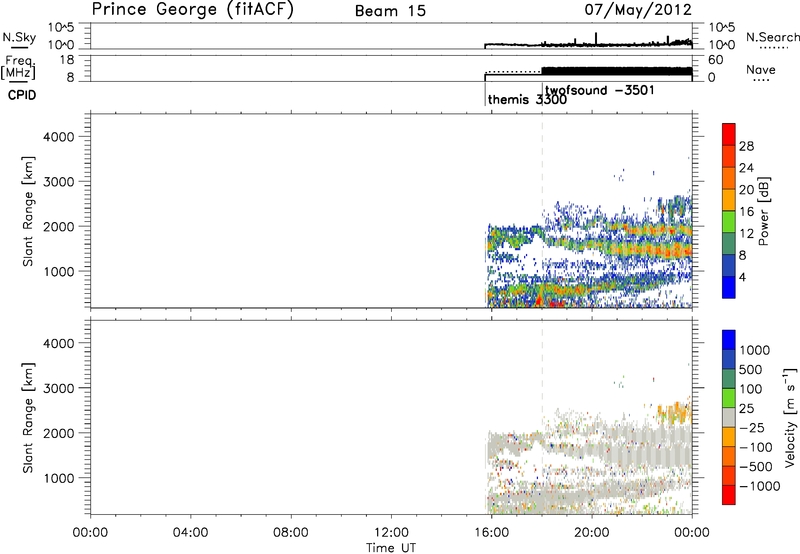Click the '4' label on the Power colorbar
This screenshot has width=800, height=554.
(742, 277)
